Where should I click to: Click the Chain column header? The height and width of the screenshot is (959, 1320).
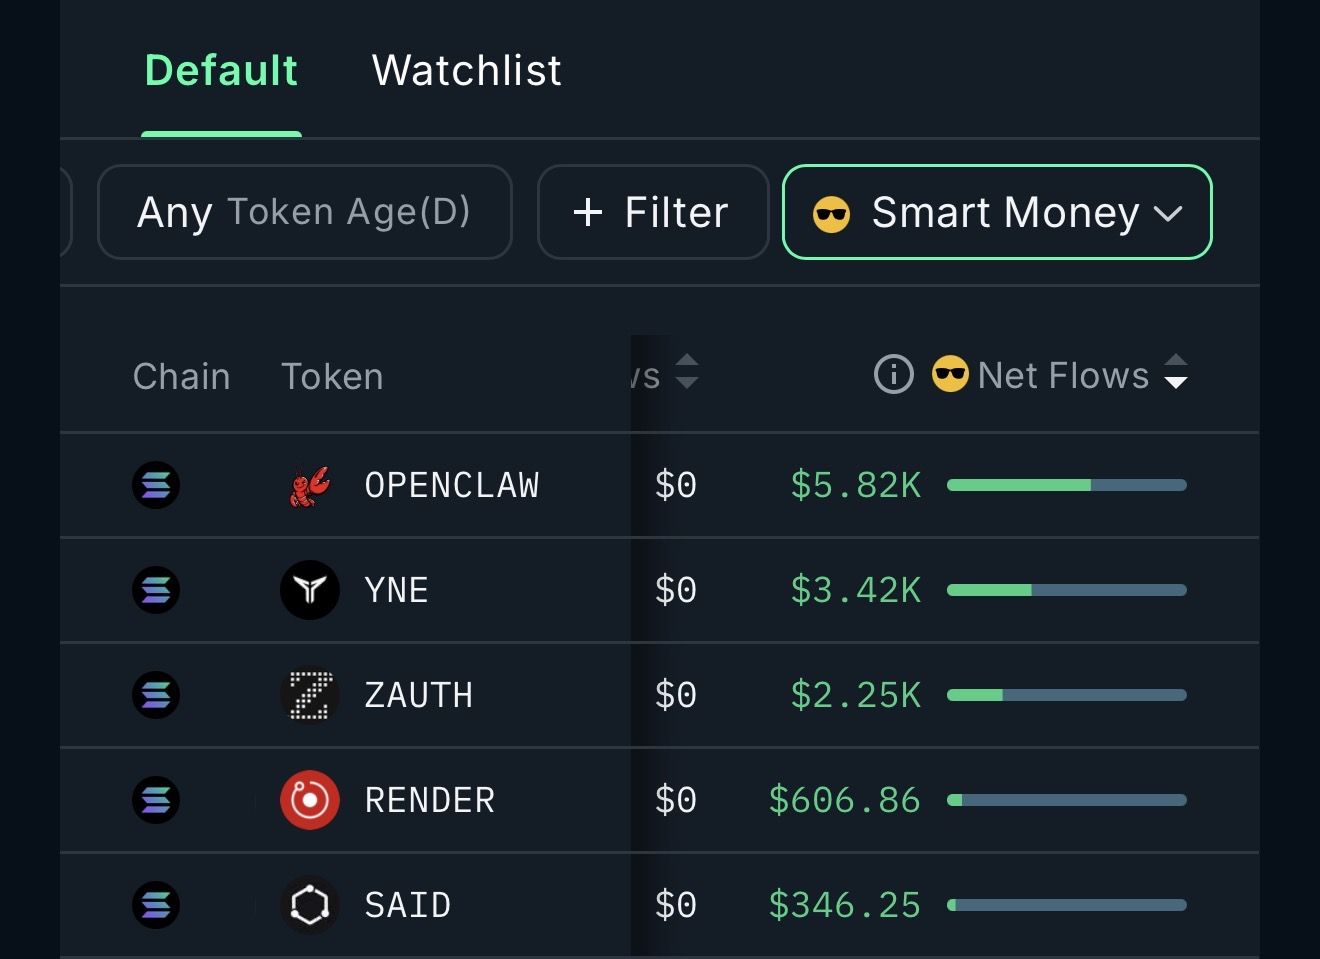coord(181,376)
